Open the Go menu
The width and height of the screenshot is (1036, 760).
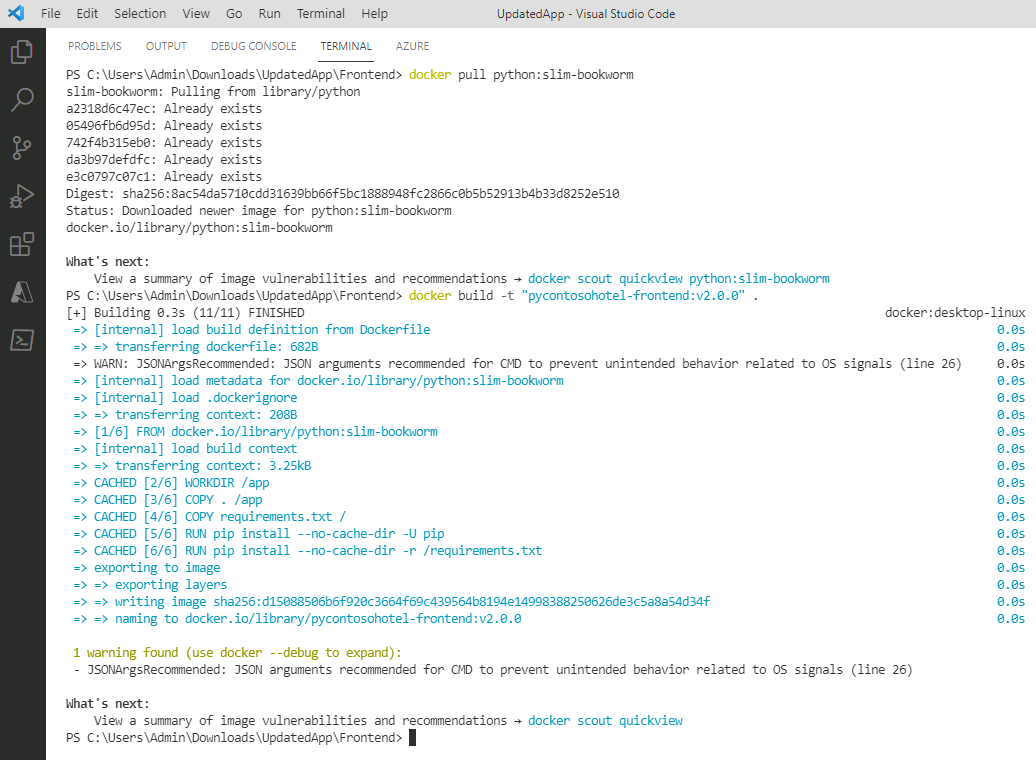coord(234,13)
